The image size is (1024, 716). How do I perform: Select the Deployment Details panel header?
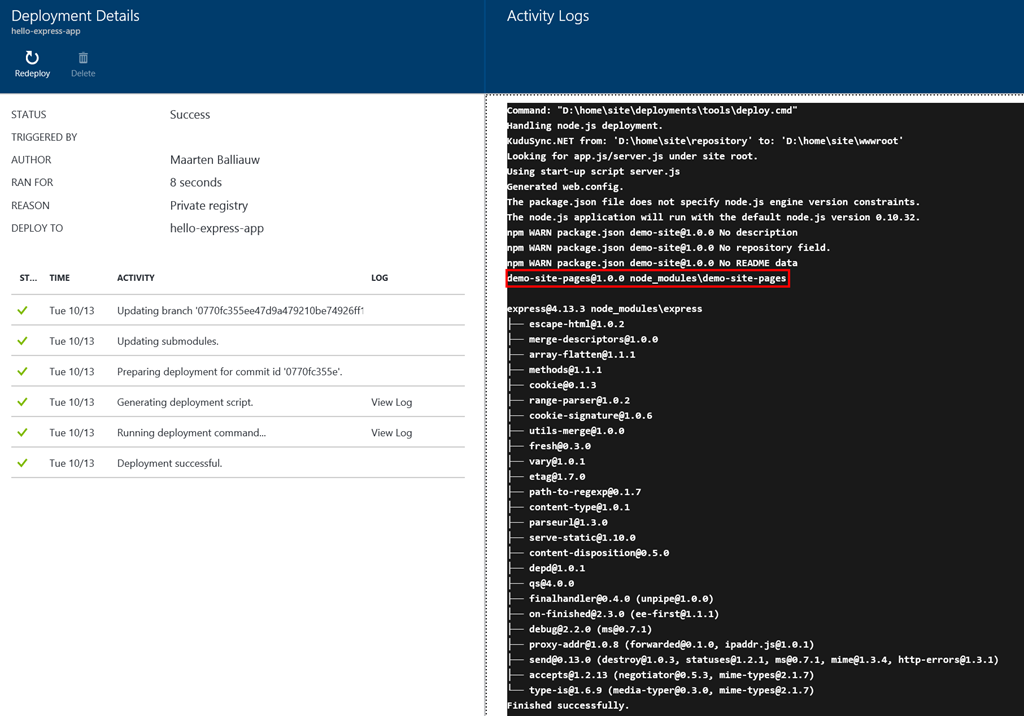coord(75,16)
